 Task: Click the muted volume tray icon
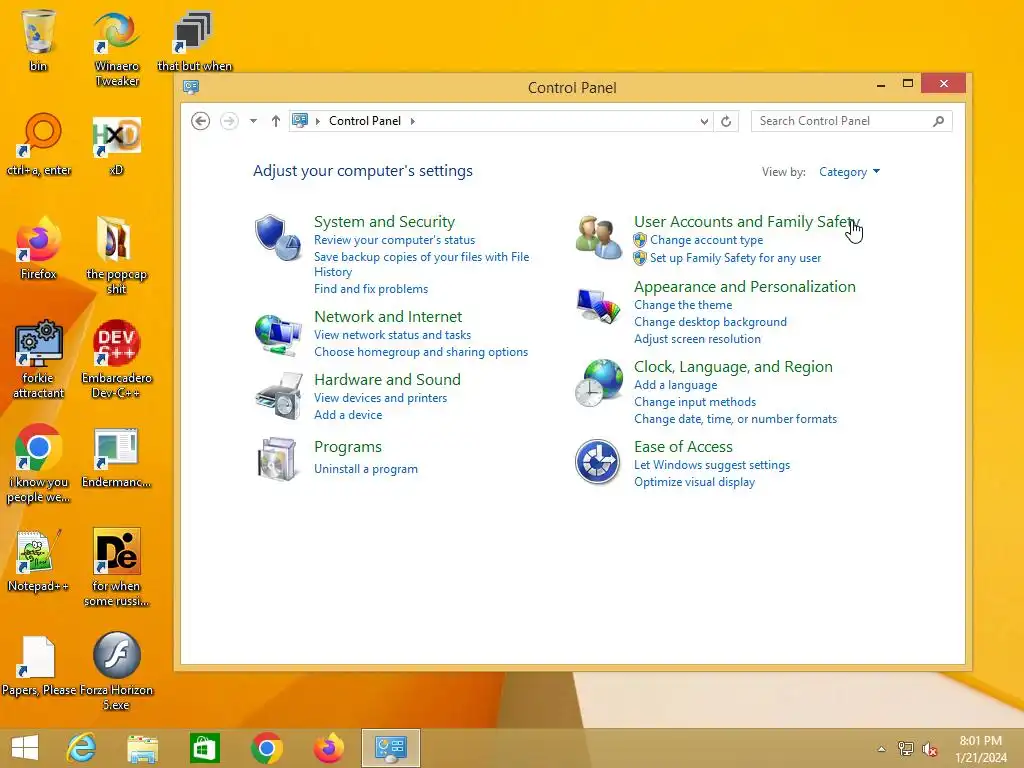[929, 749]
